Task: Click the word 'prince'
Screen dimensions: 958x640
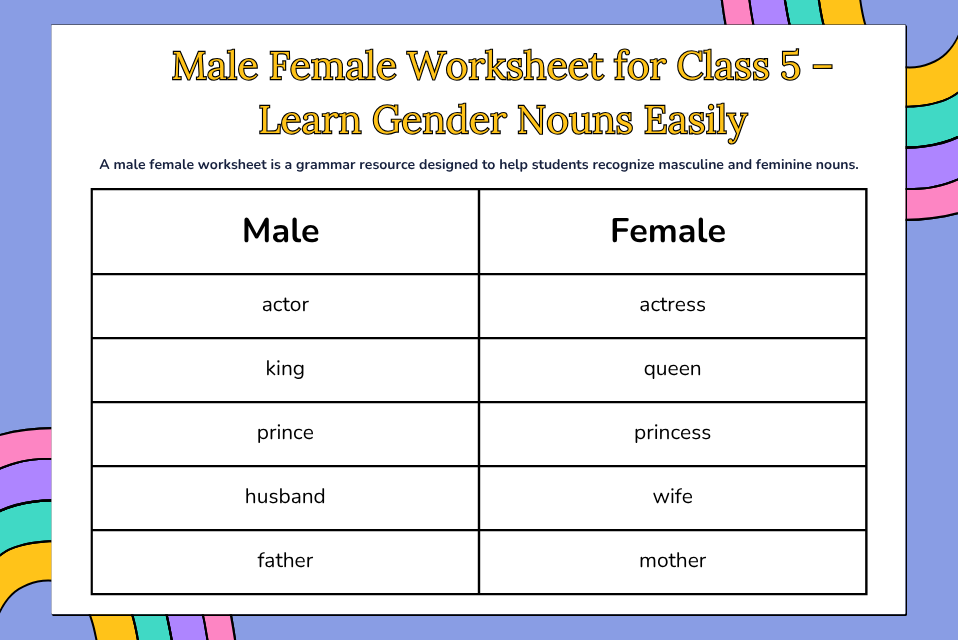Action: click(x=285, y=433)
